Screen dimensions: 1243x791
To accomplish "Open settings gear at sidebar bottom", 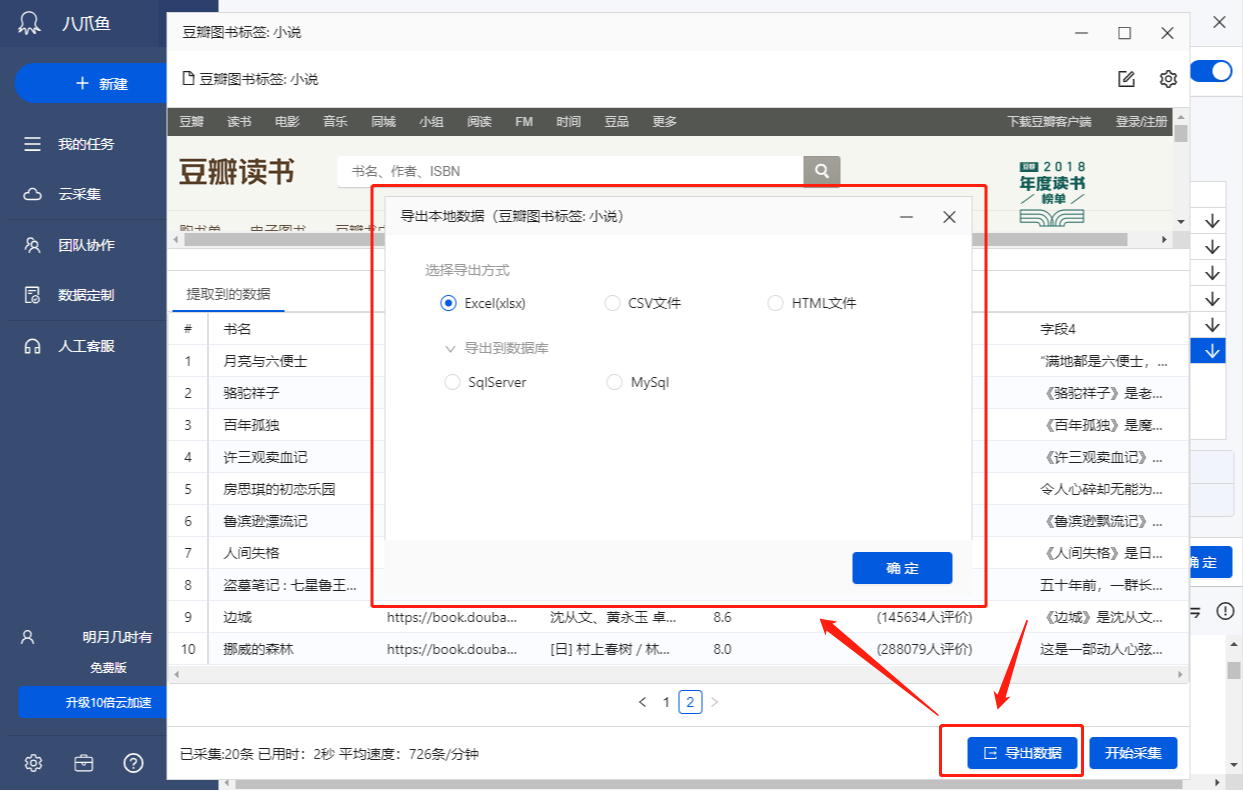I will tap(33, 763).
